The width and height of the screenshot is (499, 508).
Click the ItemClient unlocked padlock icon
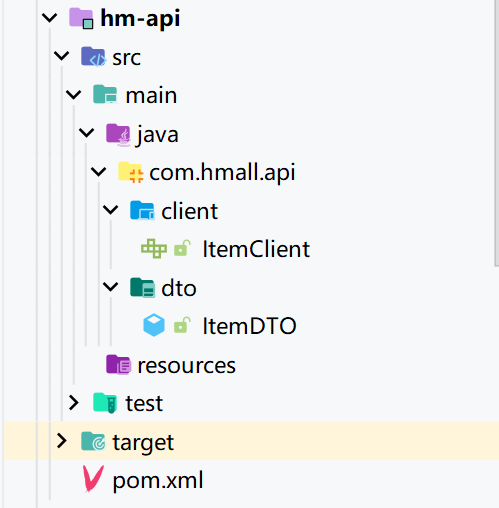coord(182,248)
